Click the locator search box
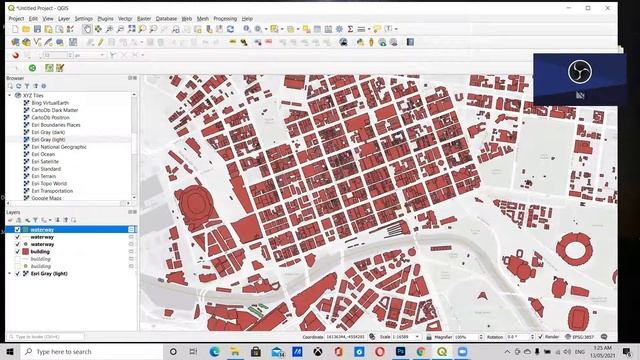Screen dimensions: 640x360 [x=46, y=337]
